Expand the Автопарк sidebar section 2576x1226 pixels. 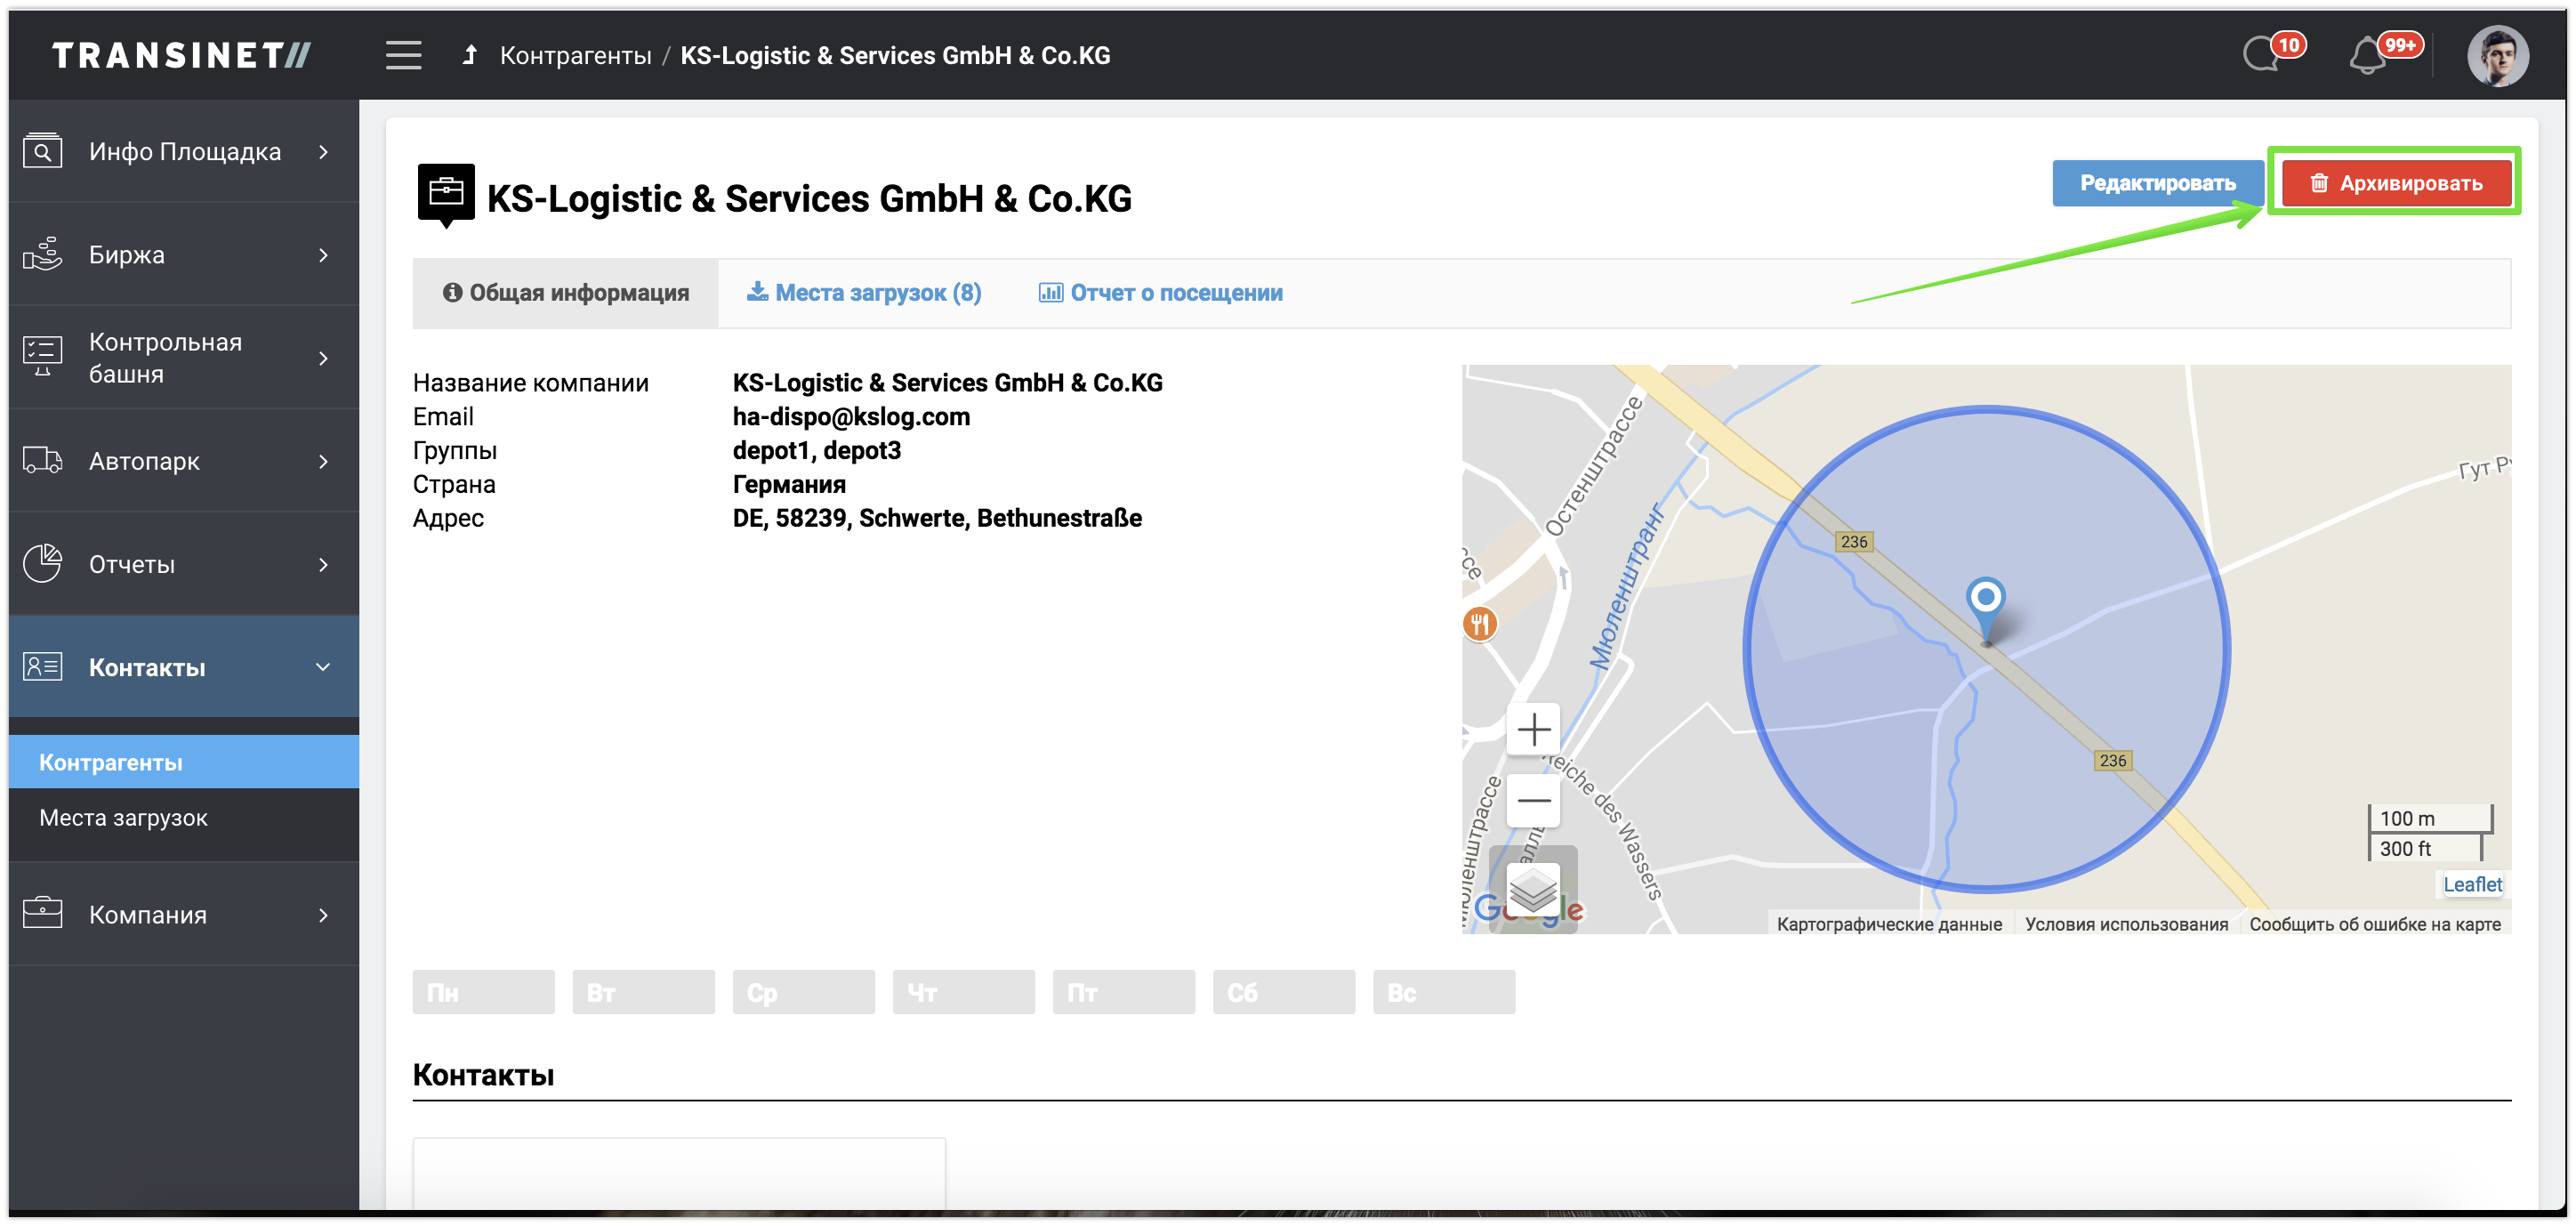(x=184, y=461)
